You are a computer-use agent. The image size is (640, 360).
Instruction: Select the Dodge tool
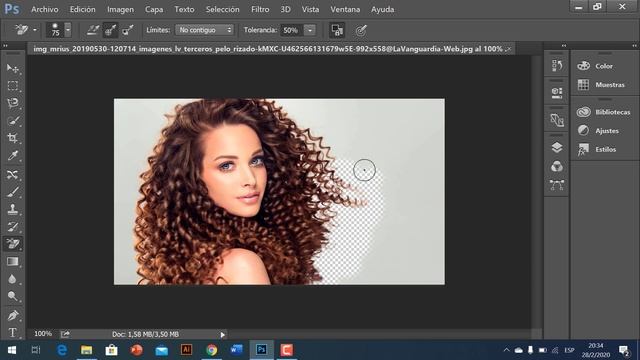(x=13, y=296)
